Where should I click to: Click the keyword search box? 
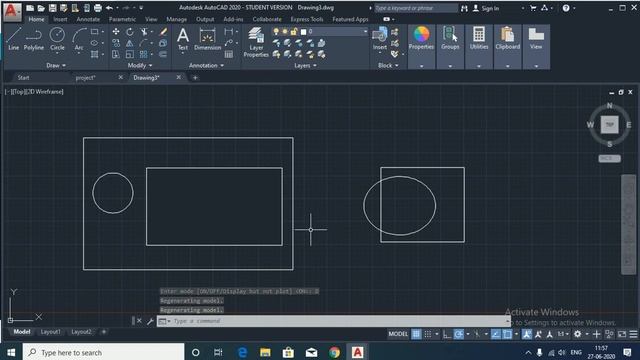[x=416, y=8]
